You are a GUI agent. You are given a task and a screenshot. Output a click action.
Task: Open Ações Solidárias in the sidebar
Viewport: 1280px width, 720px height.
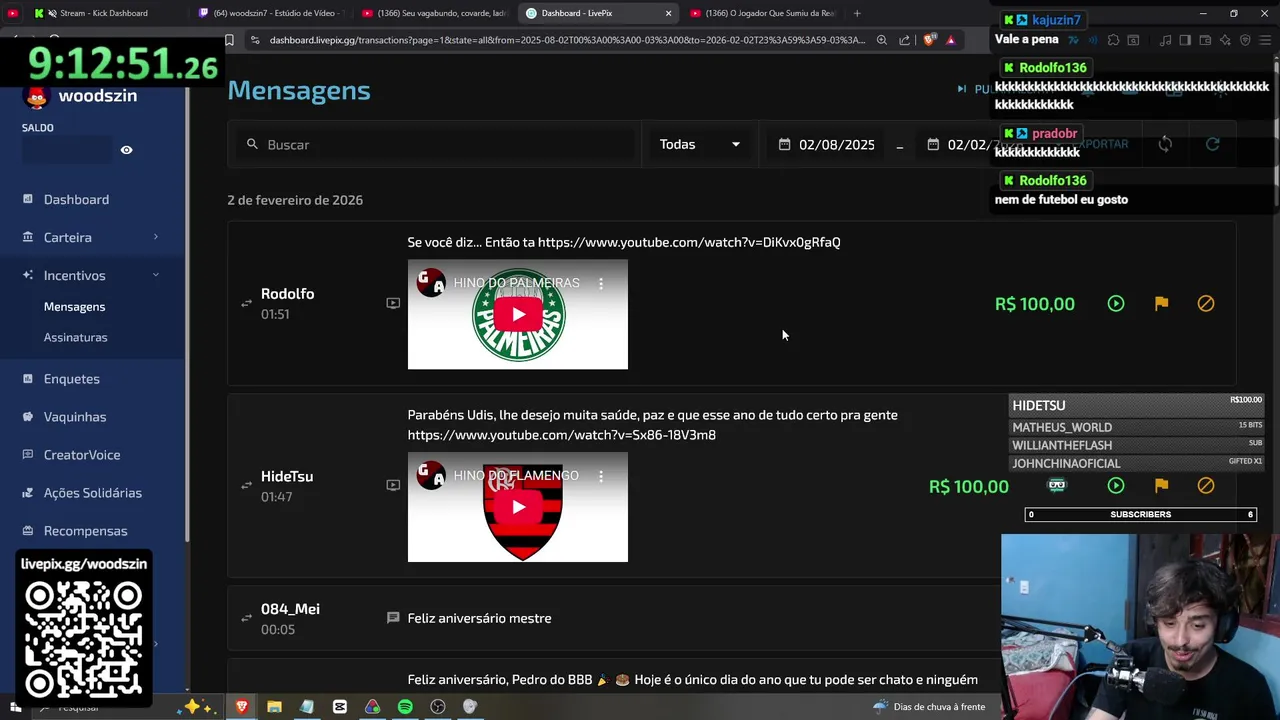pos(93,493)
